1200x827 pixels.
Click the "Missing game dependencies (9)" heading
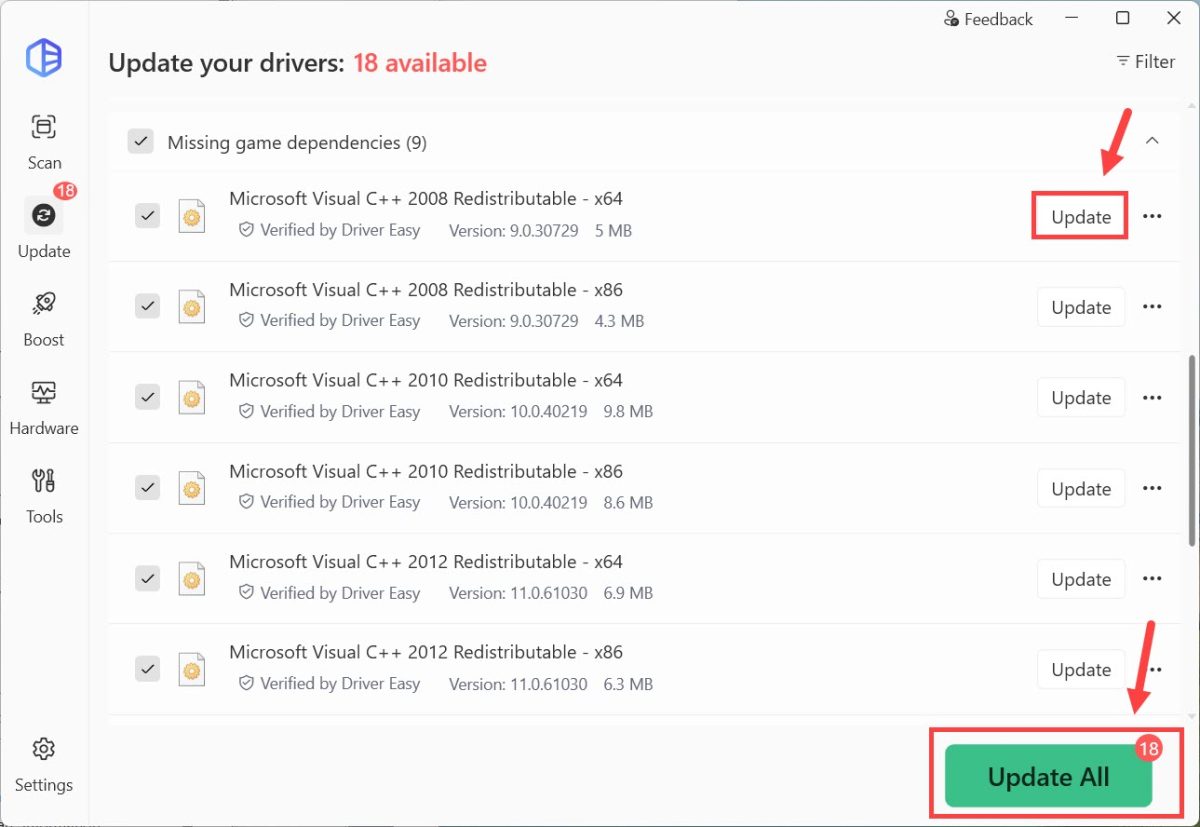[297, 142]
